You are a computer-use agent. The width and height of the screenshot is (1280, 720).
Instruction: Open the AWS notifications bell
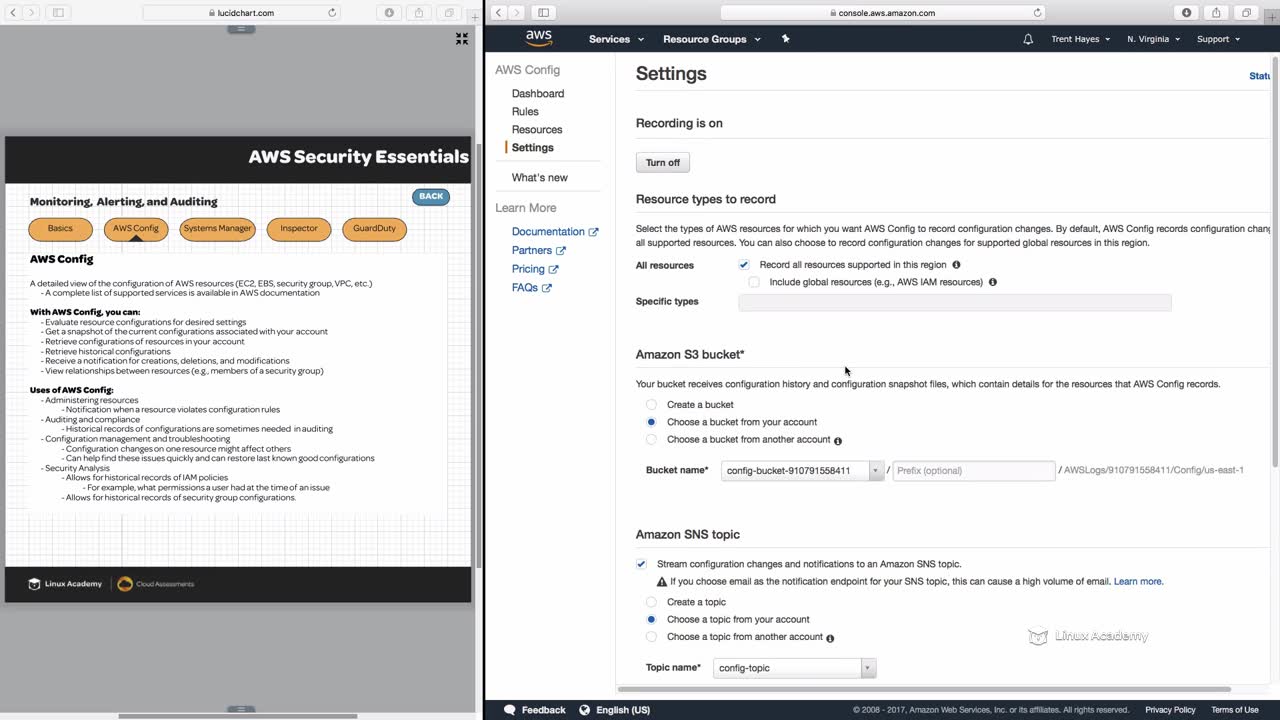tap(1028, 39)
